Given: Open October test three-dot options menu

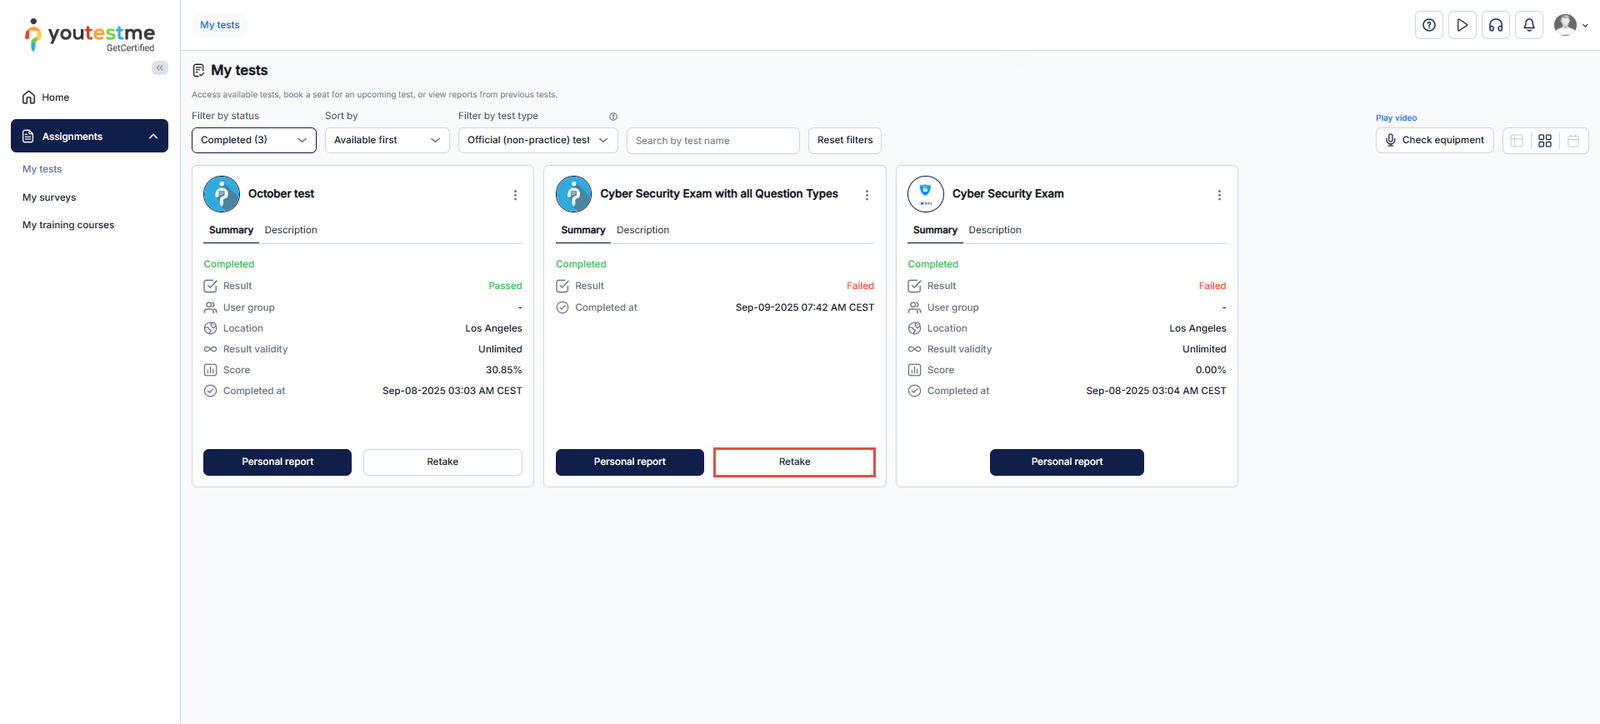Looking at the screenshot, I should coord(515,195).
